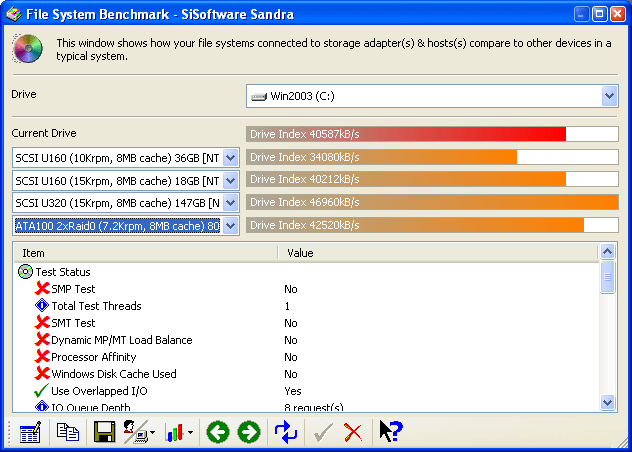Select the Use Overlapped I/O row
Image resolution: width=632 pixels, height=452 pixels.
point(98,391)
